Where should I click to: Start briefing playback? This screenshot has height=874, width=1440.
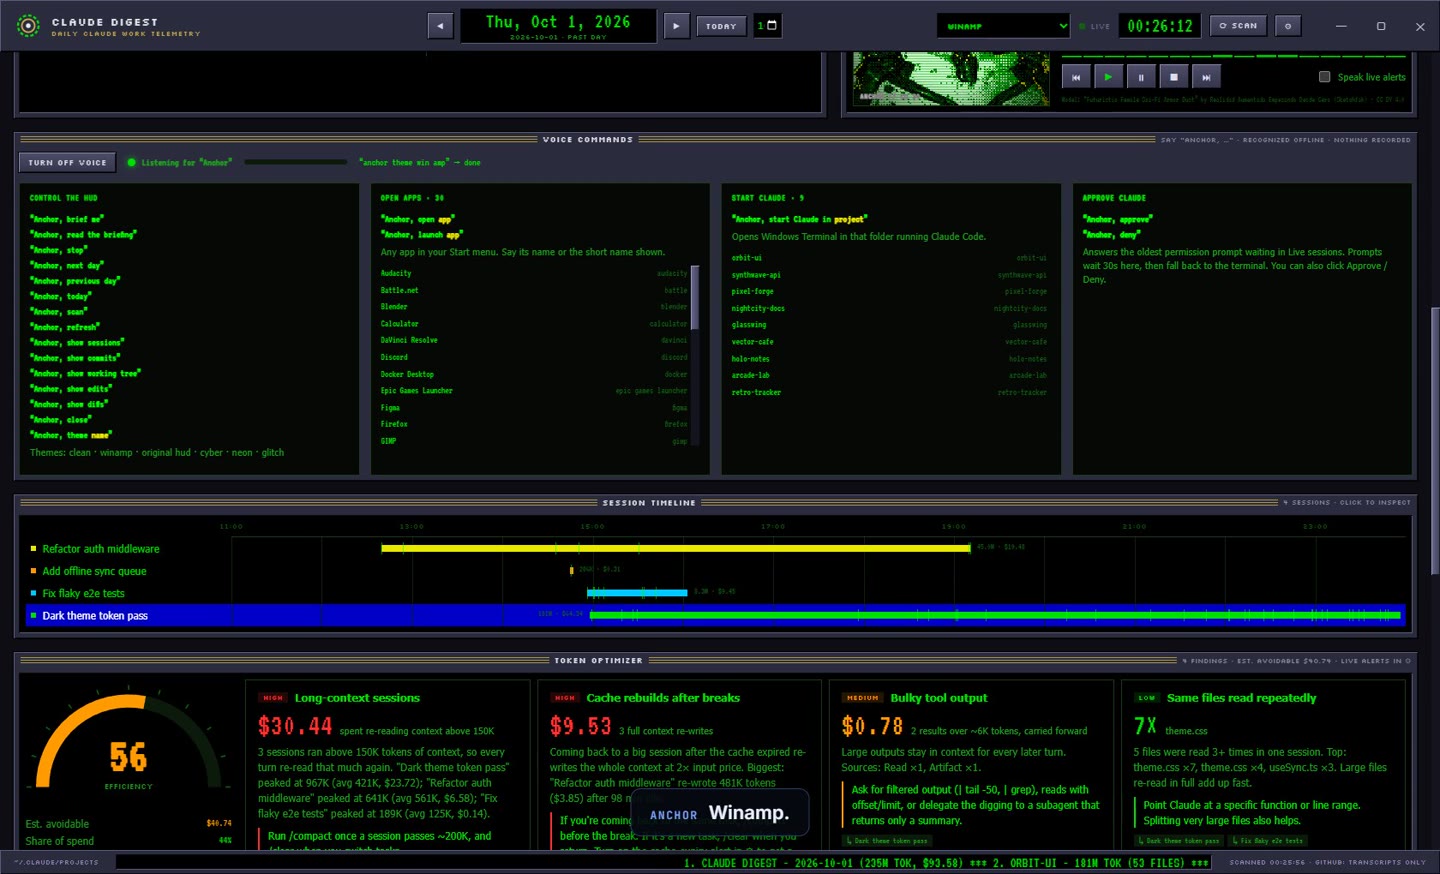click(1108, 77)
